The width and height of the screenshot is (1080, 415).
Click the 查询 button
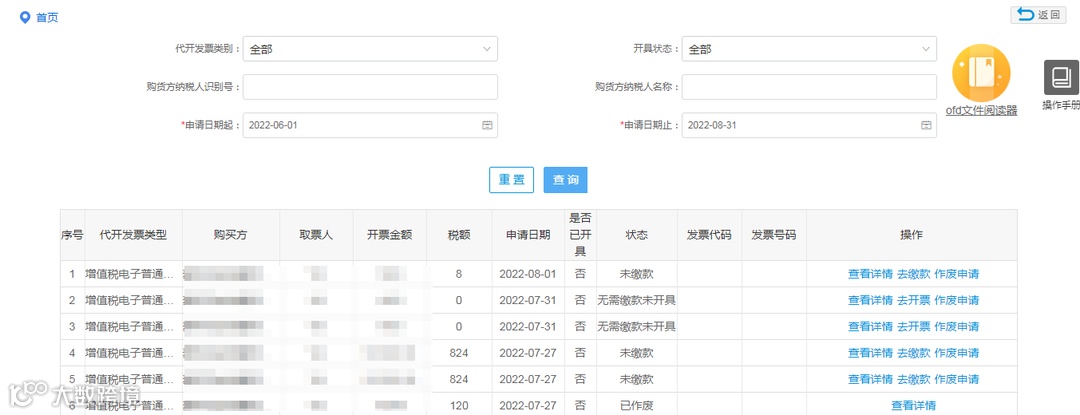565,180
